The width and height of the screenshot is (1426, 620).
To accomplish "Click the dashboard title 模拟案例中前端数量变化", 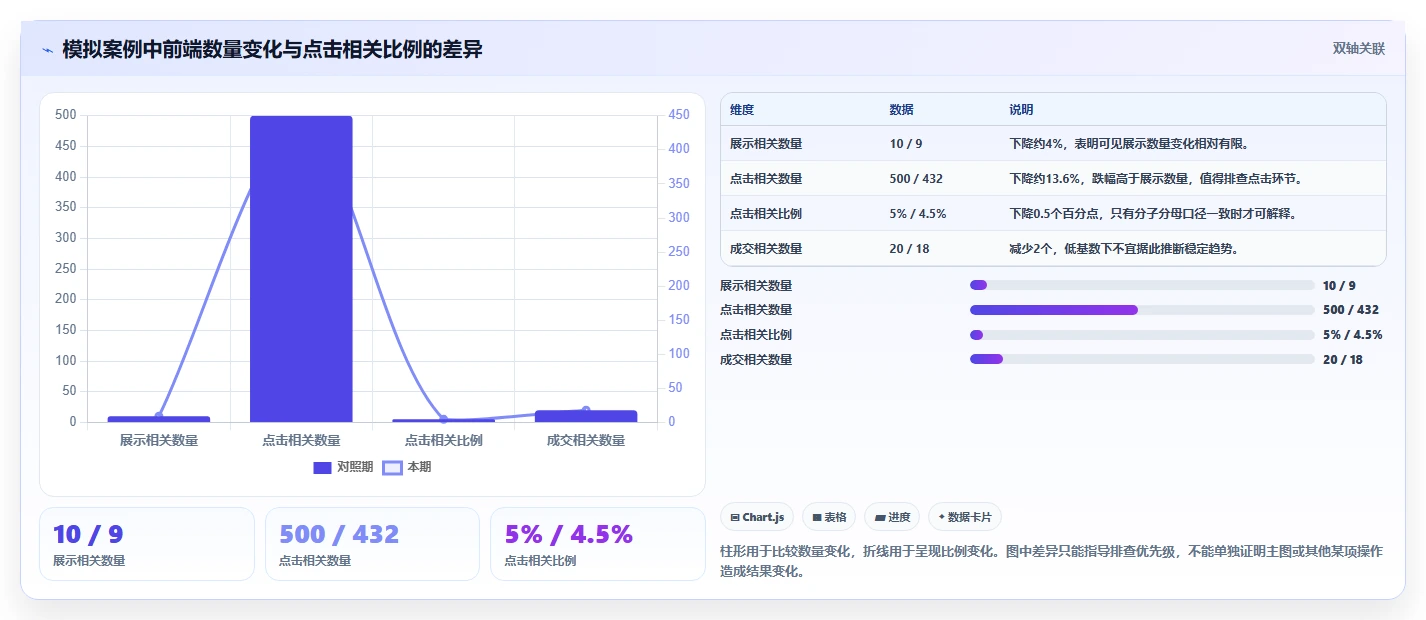I will [272, 49].
